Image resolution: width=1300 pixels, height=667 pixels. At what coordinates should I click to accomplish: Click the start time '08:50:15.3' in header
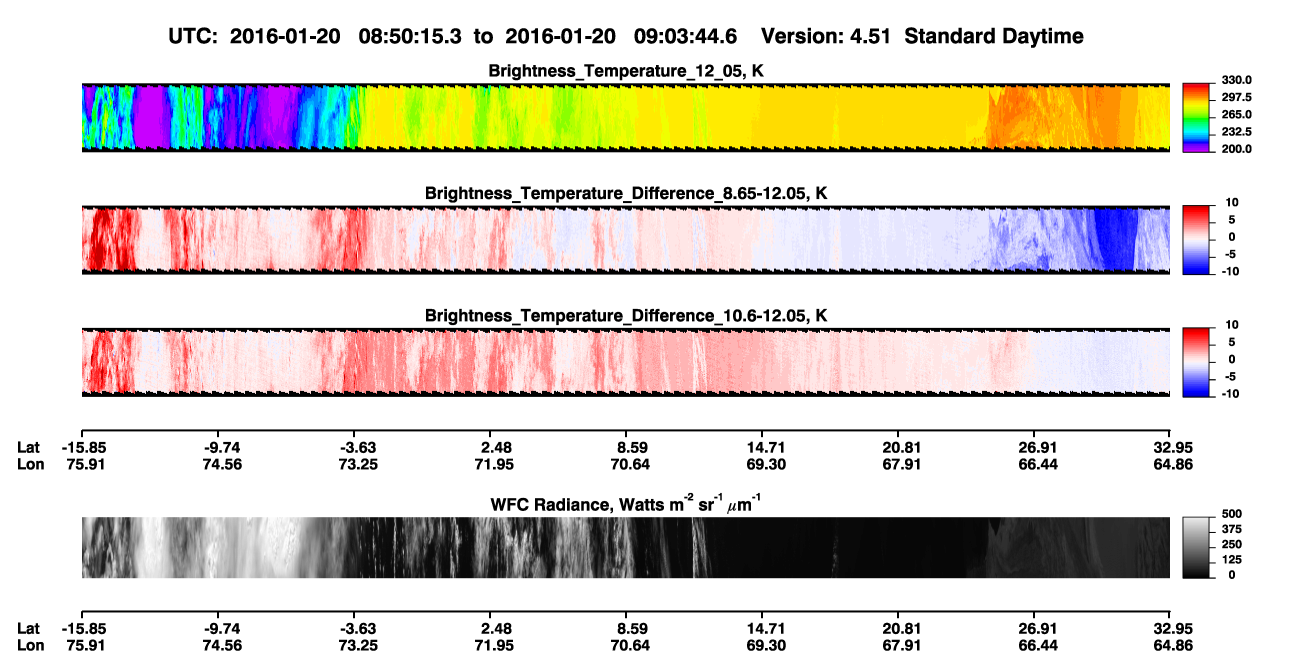(x=410, y=36)
